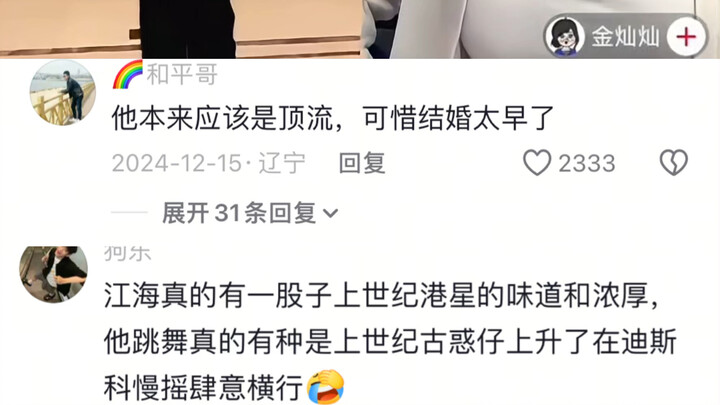Click the chevron next to 展开31条回复
This screenshot has width=720, height=405.
coord(331,214)
